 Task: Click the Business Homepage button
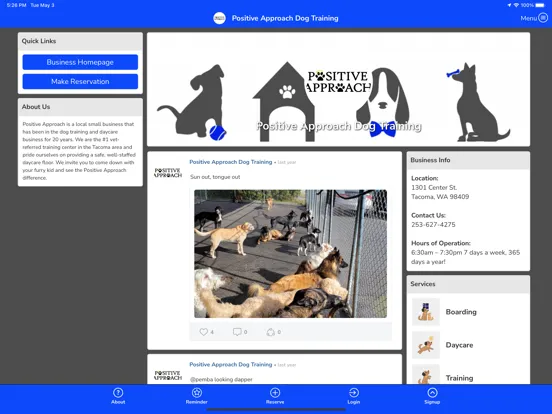(x=80, y=62)
